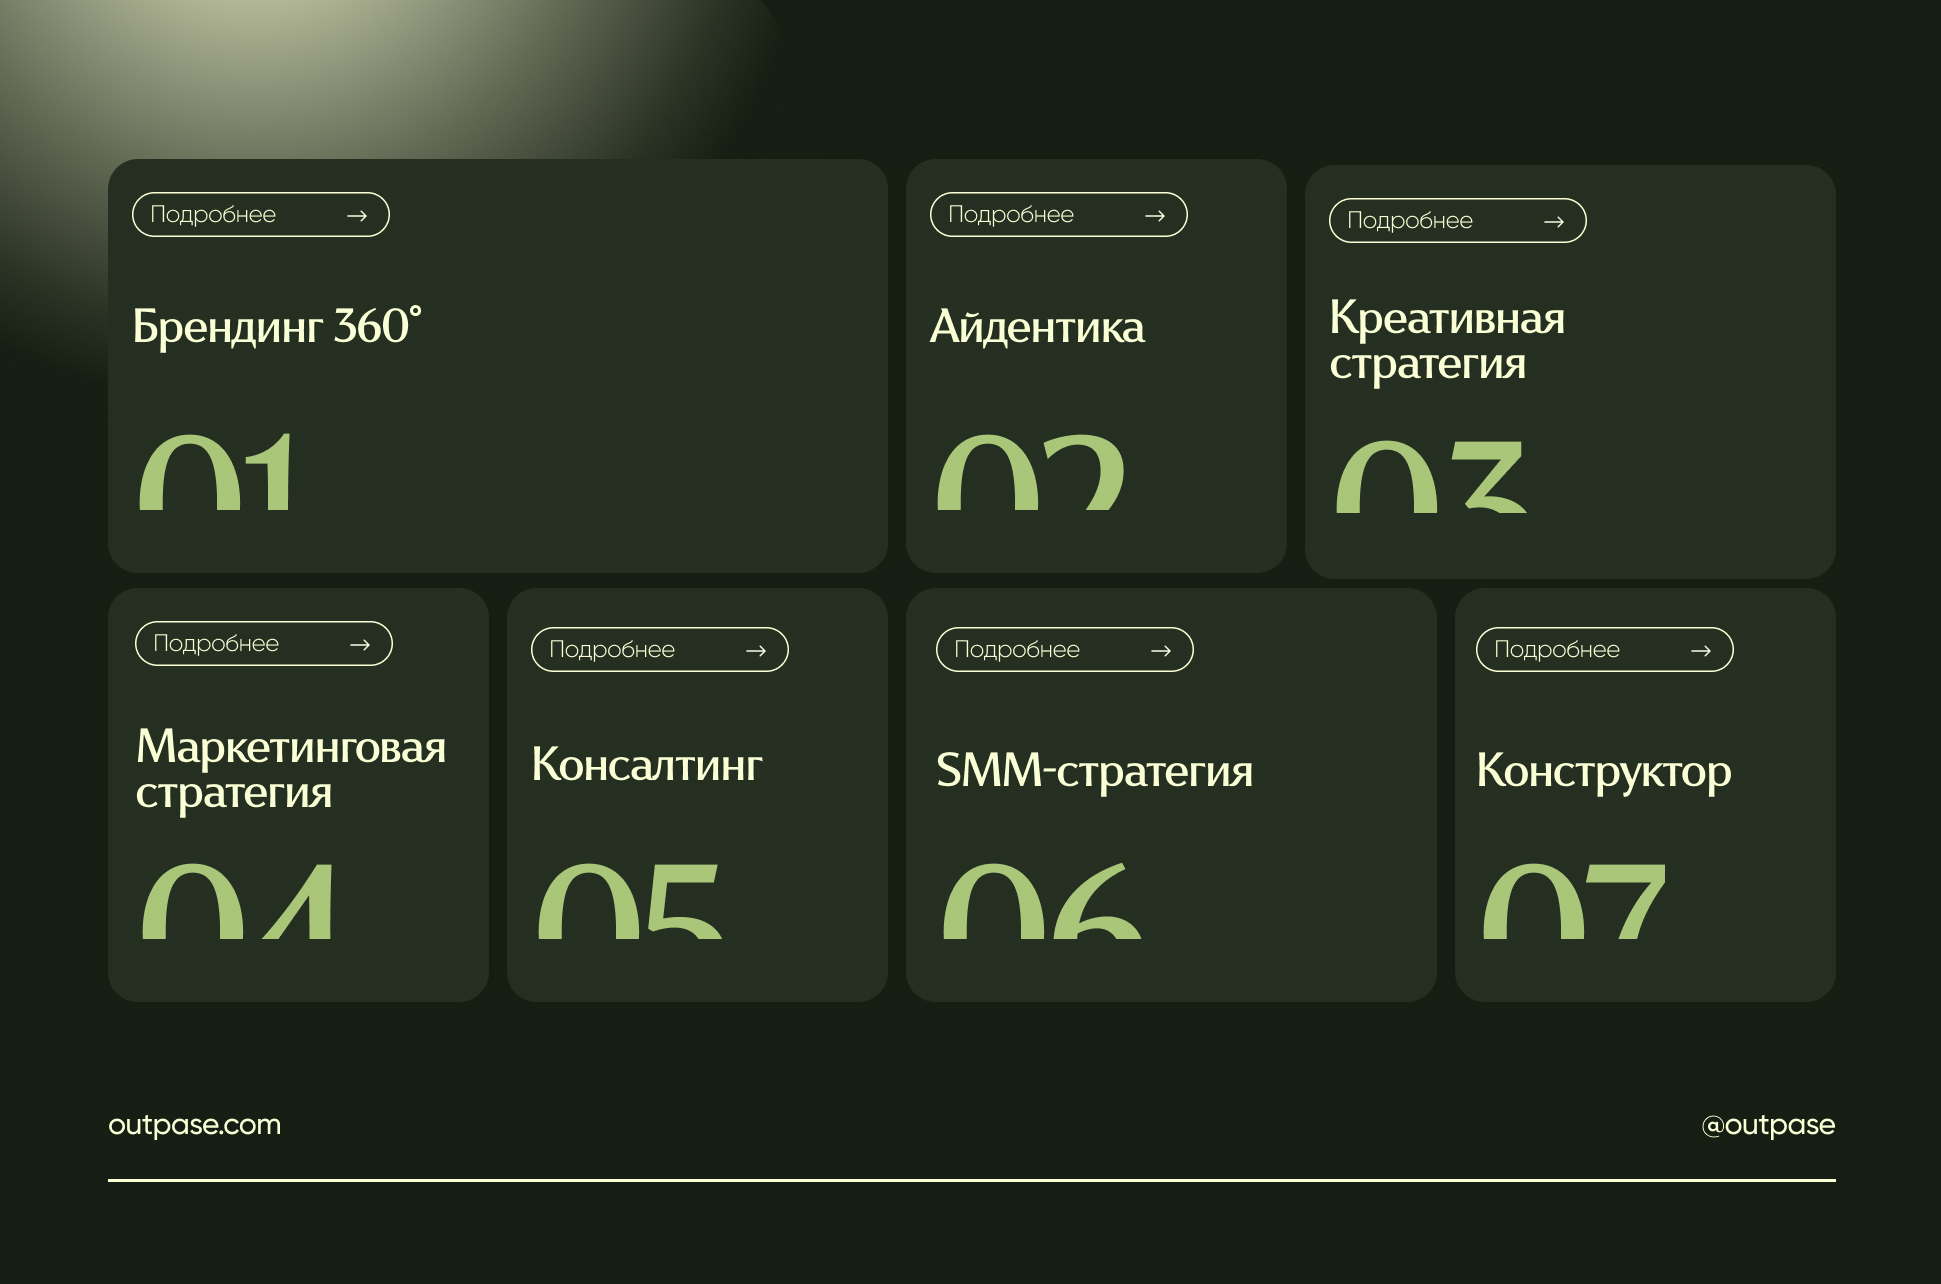This screenshot has height=1284, width=1941.
Task: Click the large 01 number
Action: click(217, 473)
